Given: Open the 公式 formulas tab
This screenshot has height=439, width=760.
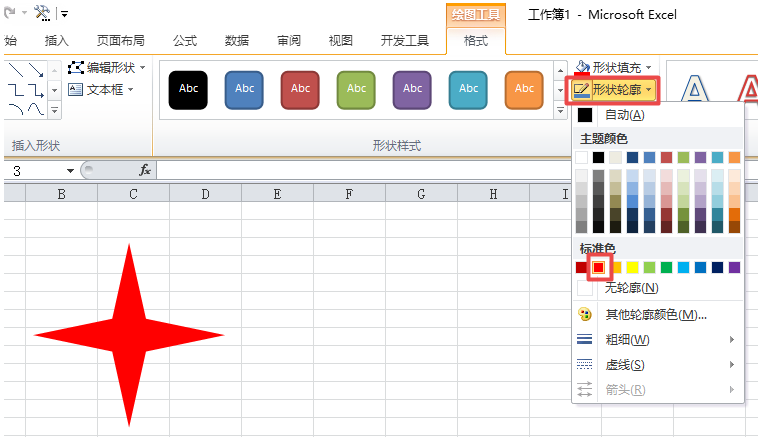Looking at the screenshot, I should tap(185, 41).
